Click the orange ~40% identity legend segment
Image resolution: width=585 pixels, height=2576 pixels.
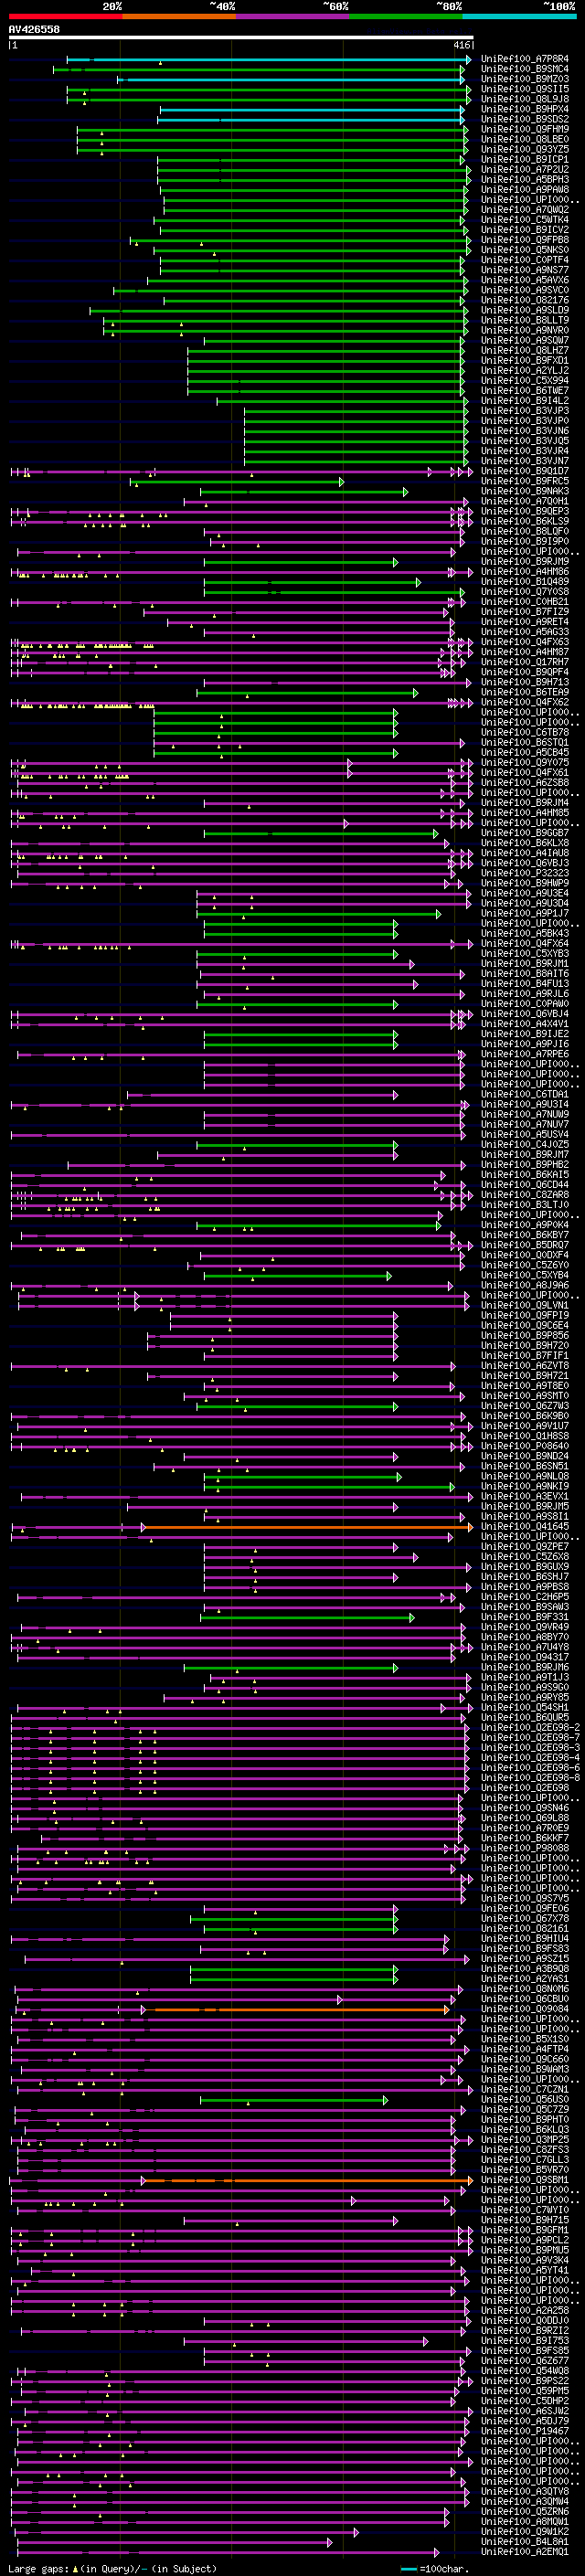coord(179,16)
